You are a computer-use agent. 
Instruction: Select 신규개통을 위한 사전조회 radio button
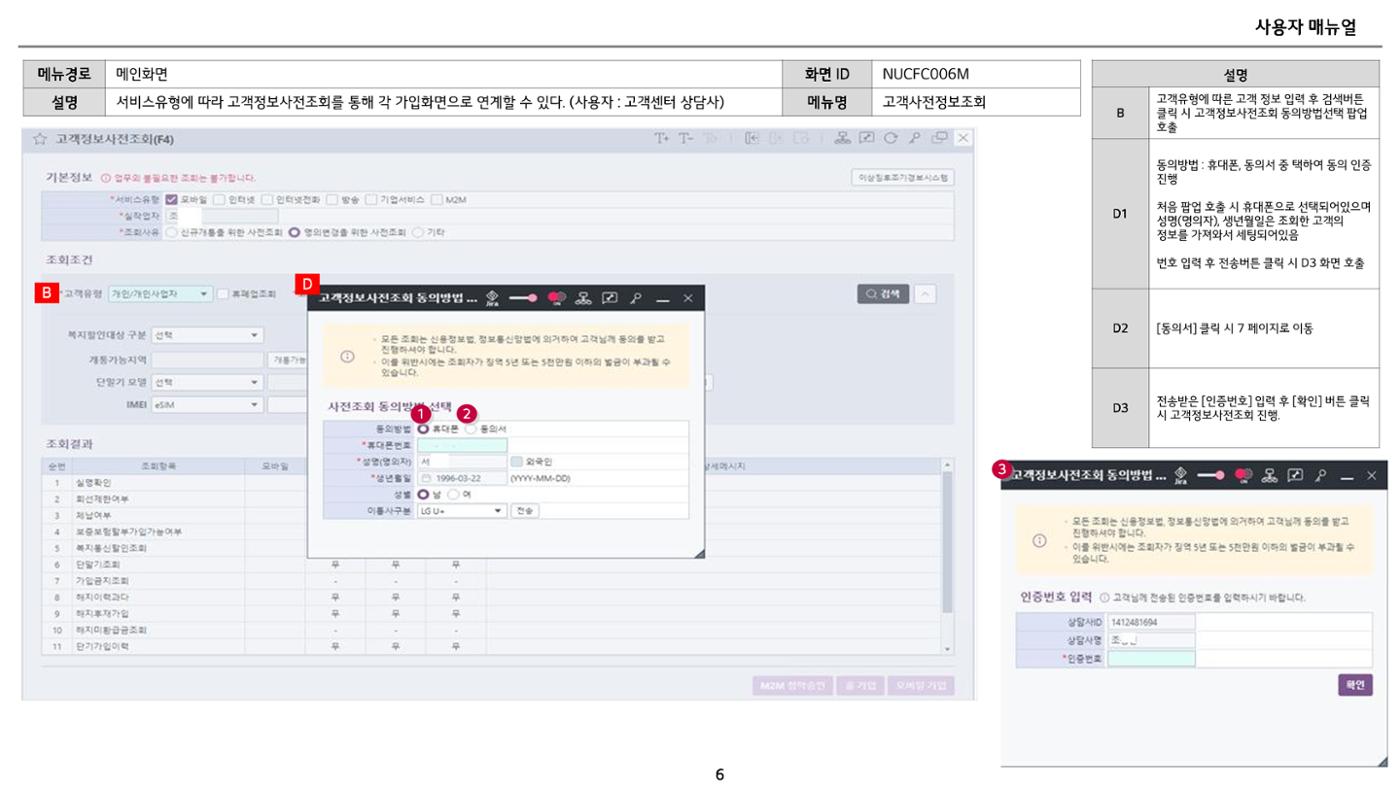171,231
